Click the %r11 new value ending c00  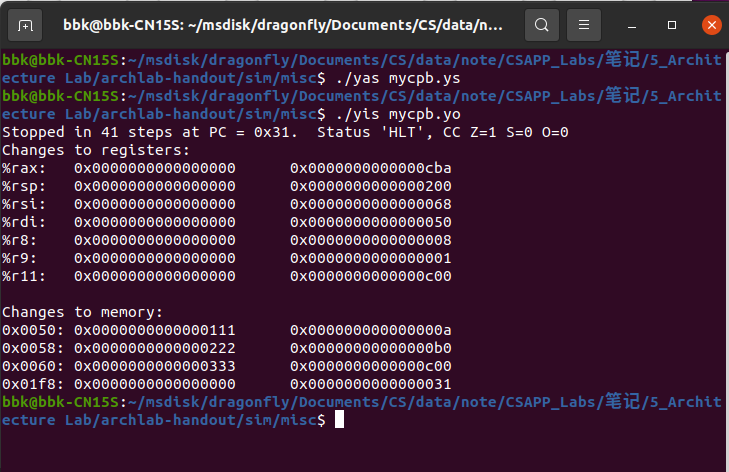[370, 275]
